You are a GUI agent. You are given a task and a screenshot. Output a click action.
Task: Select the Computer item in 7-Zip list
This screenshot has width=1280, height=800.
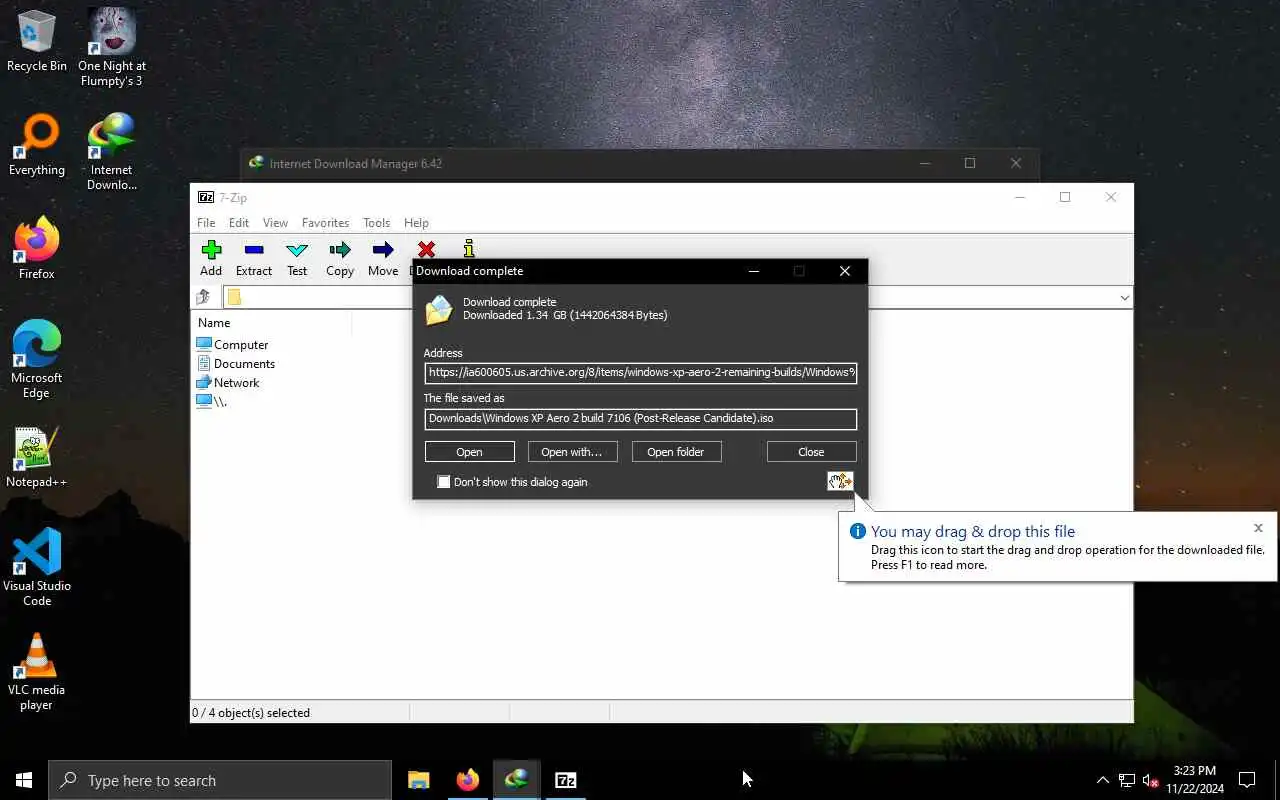coord(233,344)
